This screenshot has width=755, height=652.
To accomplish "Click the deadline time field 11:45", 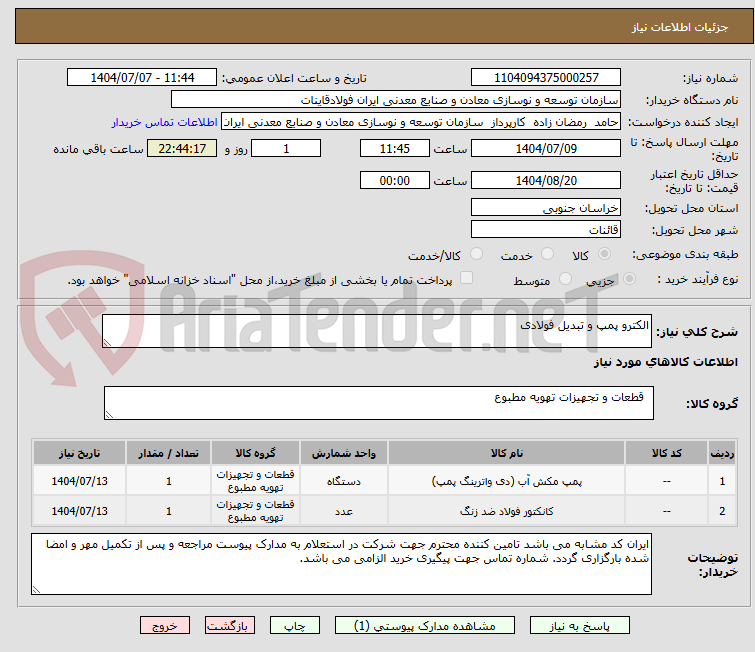I will (x=394, y=148).
